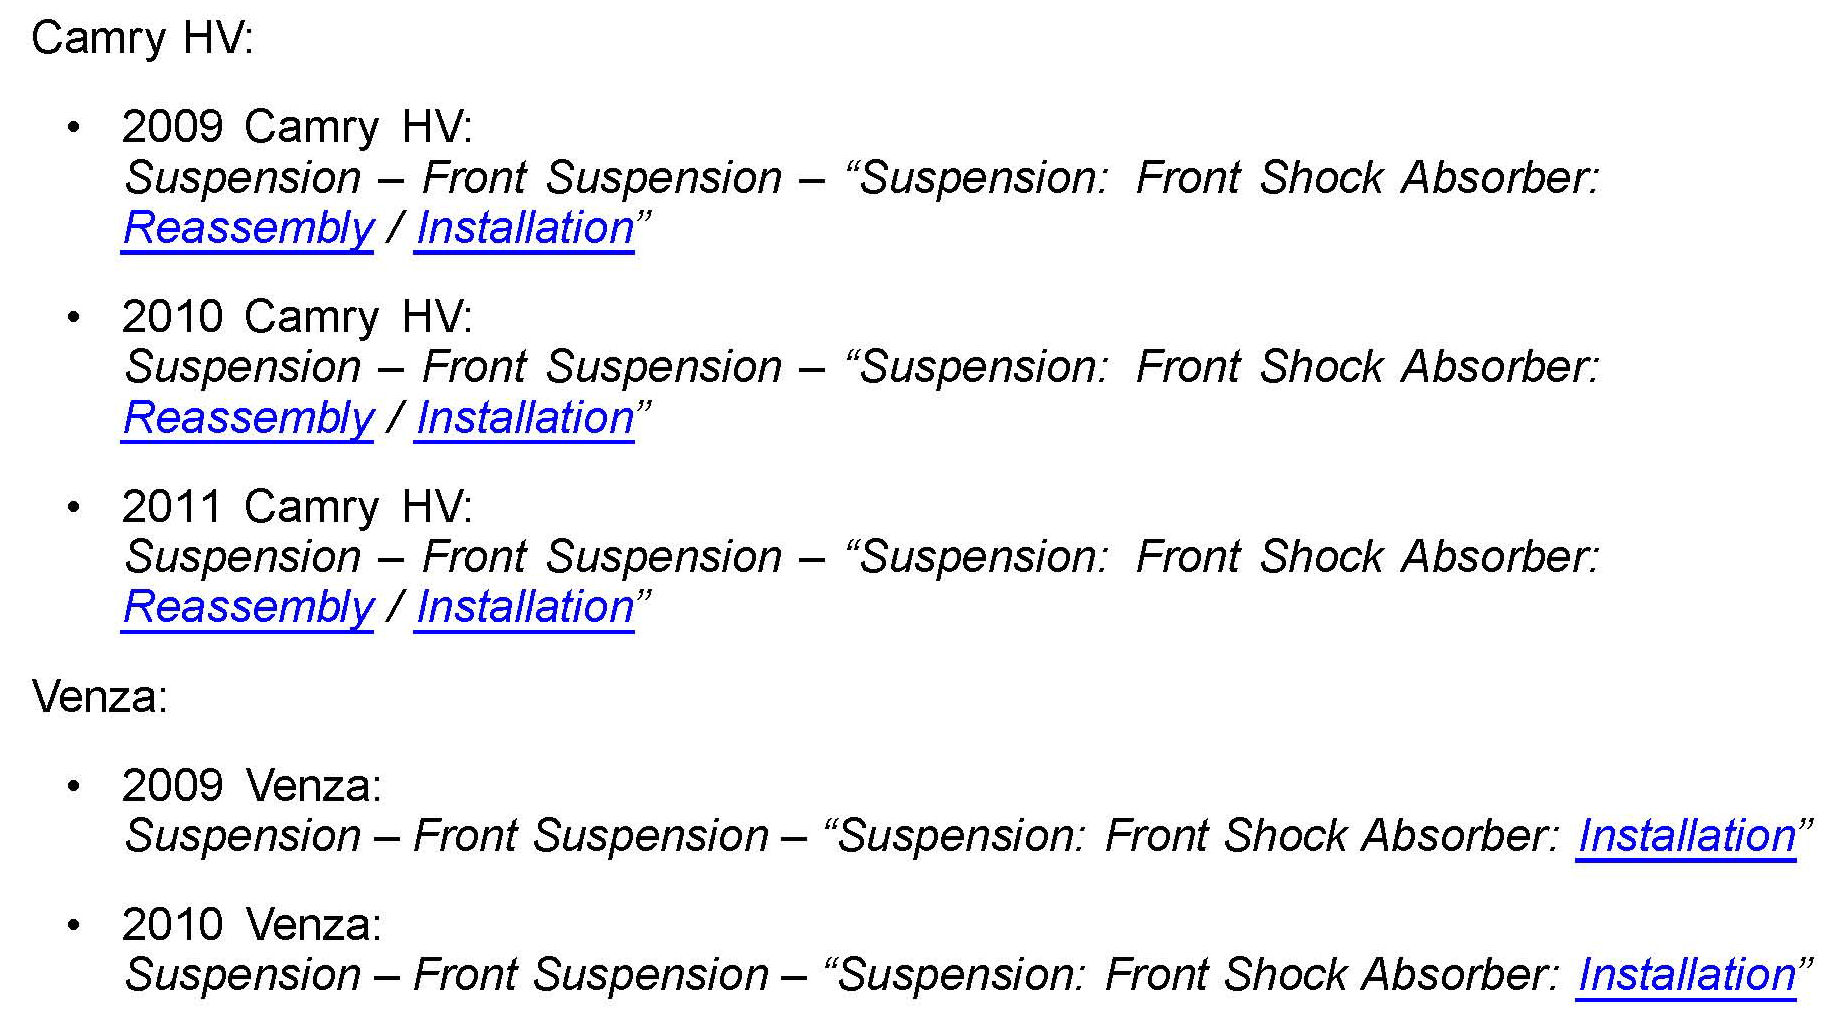
Task: Click the "2010 Camry HV:" bullet label
Action: pos(296,317)
